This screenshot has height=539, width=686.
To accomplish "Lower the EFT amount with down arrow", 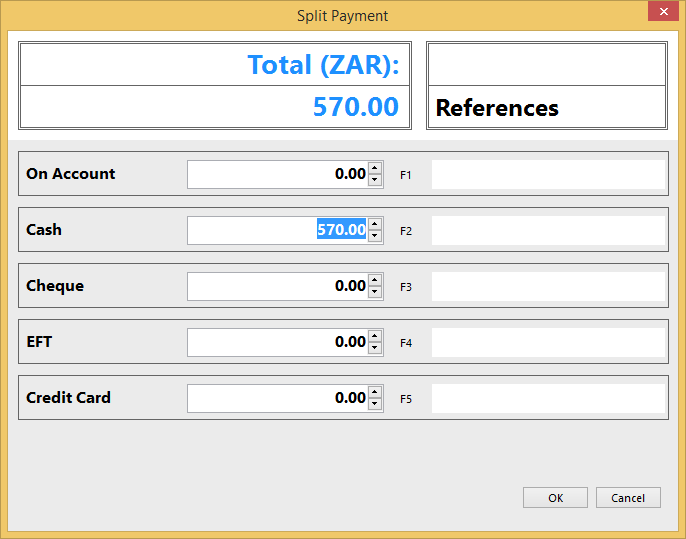I will (x=375, y=348).
